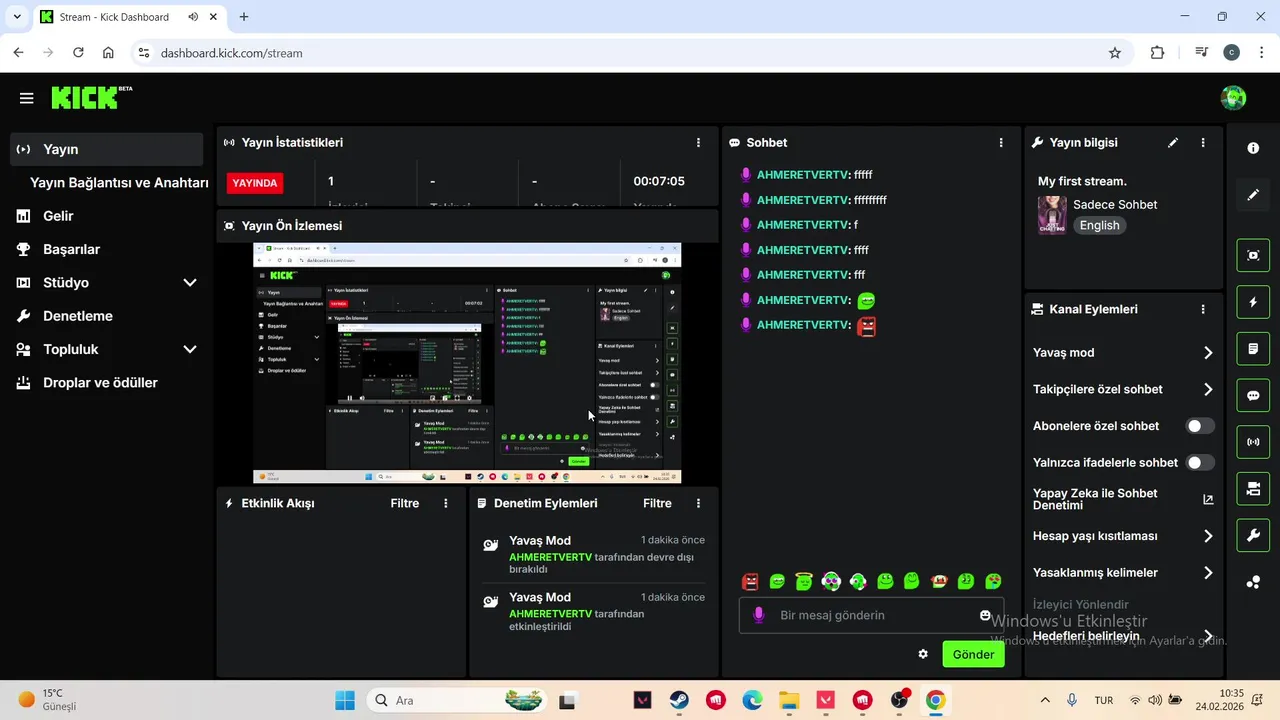Open Denetim Eylemleri Filtre dropdown
The width and height of the screenshot is (1280, 720).
pos(657,503)
